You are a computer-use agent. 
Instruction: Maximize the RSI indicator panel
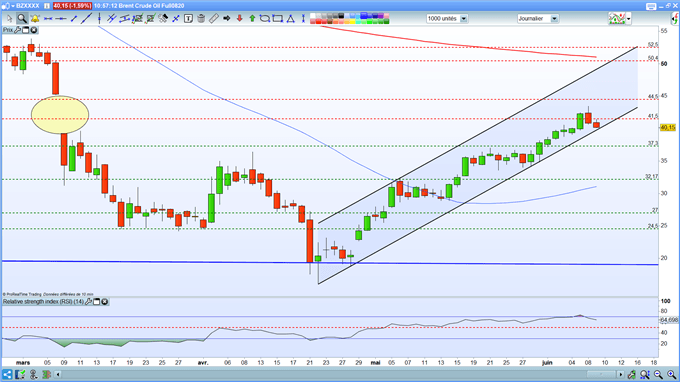(97, 301)
